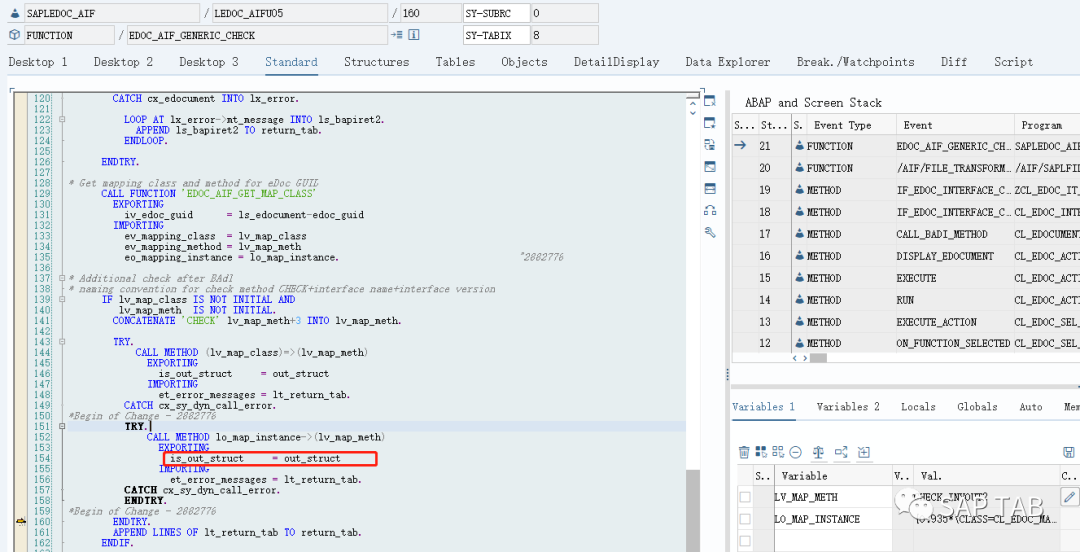This screenshot has width=1080, height=552.
Task: Open the Tables tab
Action: [455, 62]
